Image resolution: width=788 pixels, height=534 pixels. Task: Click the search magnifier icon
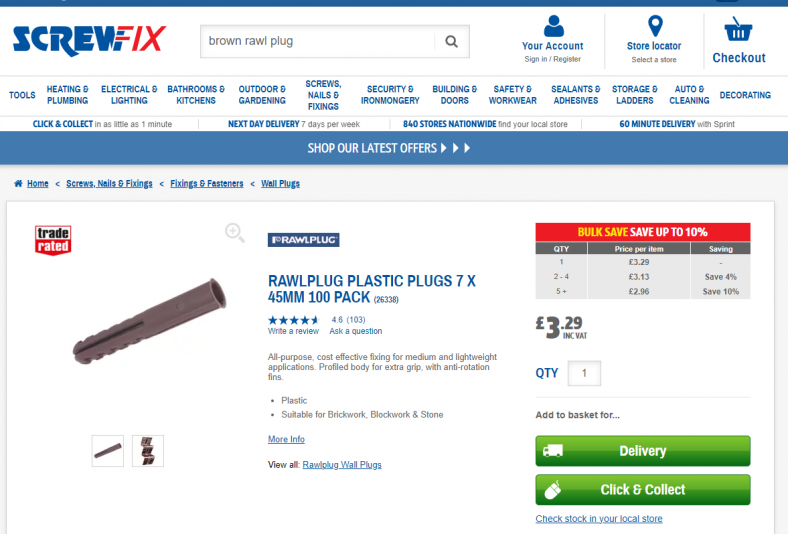pyautogui.click(x=451, y=41)
